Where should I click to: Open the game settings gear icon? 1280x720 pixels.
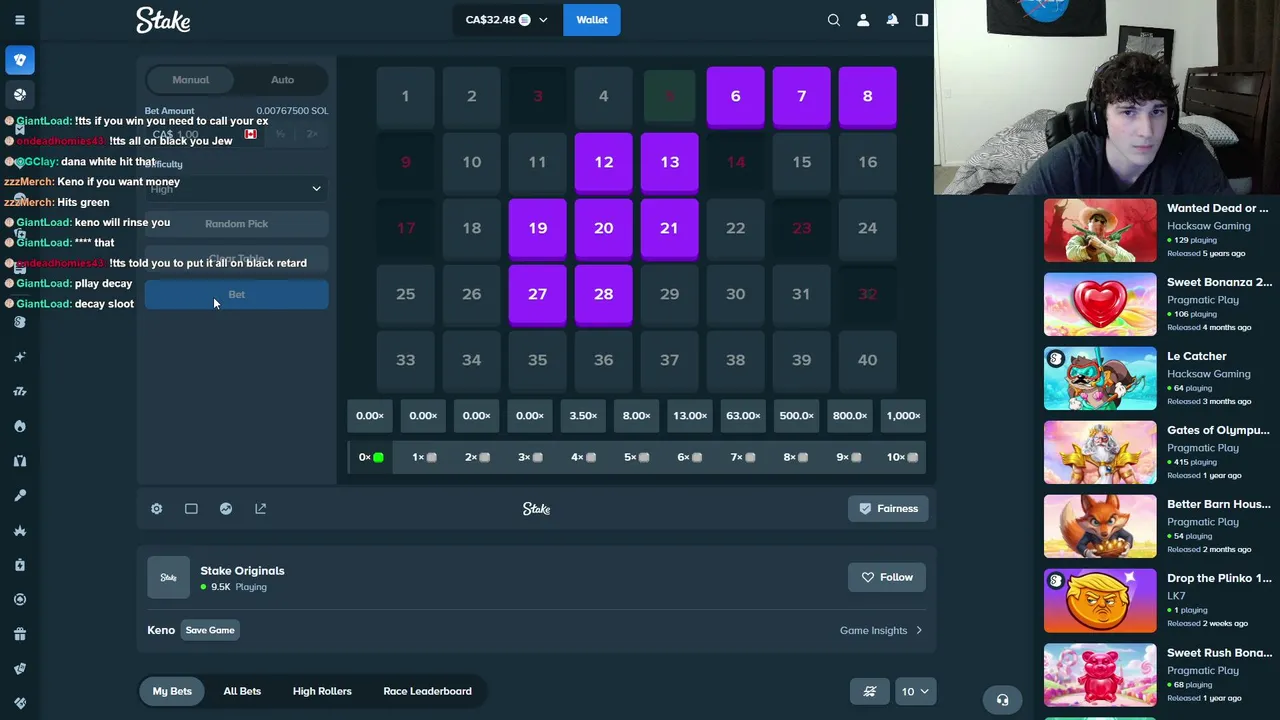[156, 509]
